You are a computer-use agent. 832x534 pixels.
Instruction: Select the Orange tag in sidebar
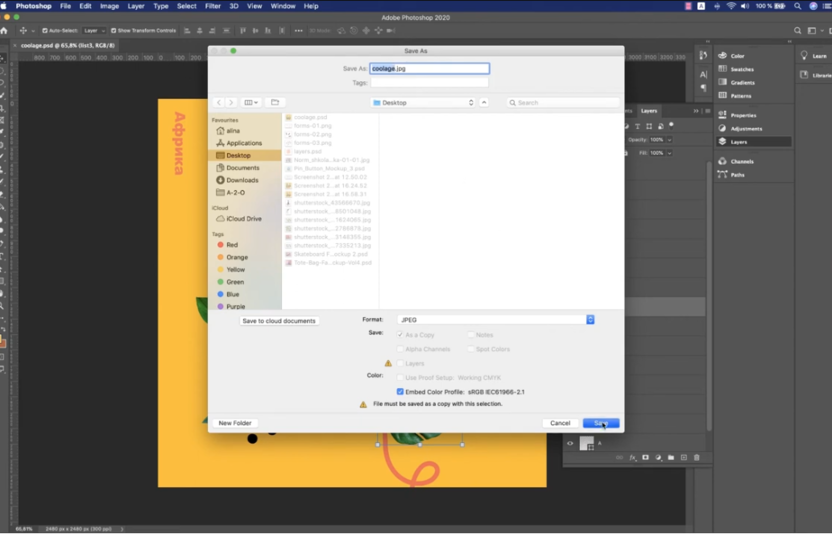tap(236, 257)
